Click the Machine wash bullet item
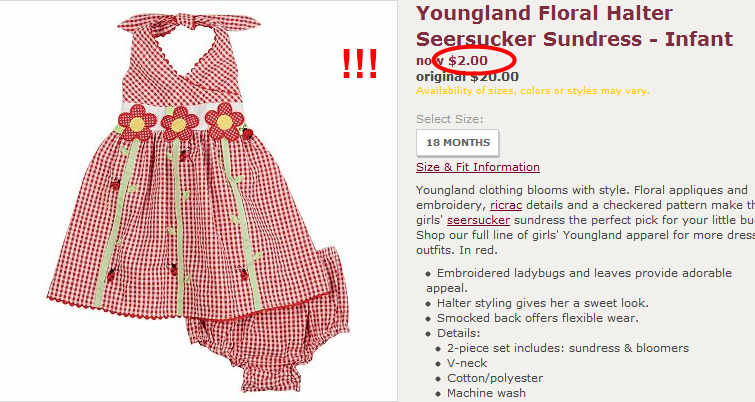Screen dimensions: 755x402 click(x=486, y=393)
